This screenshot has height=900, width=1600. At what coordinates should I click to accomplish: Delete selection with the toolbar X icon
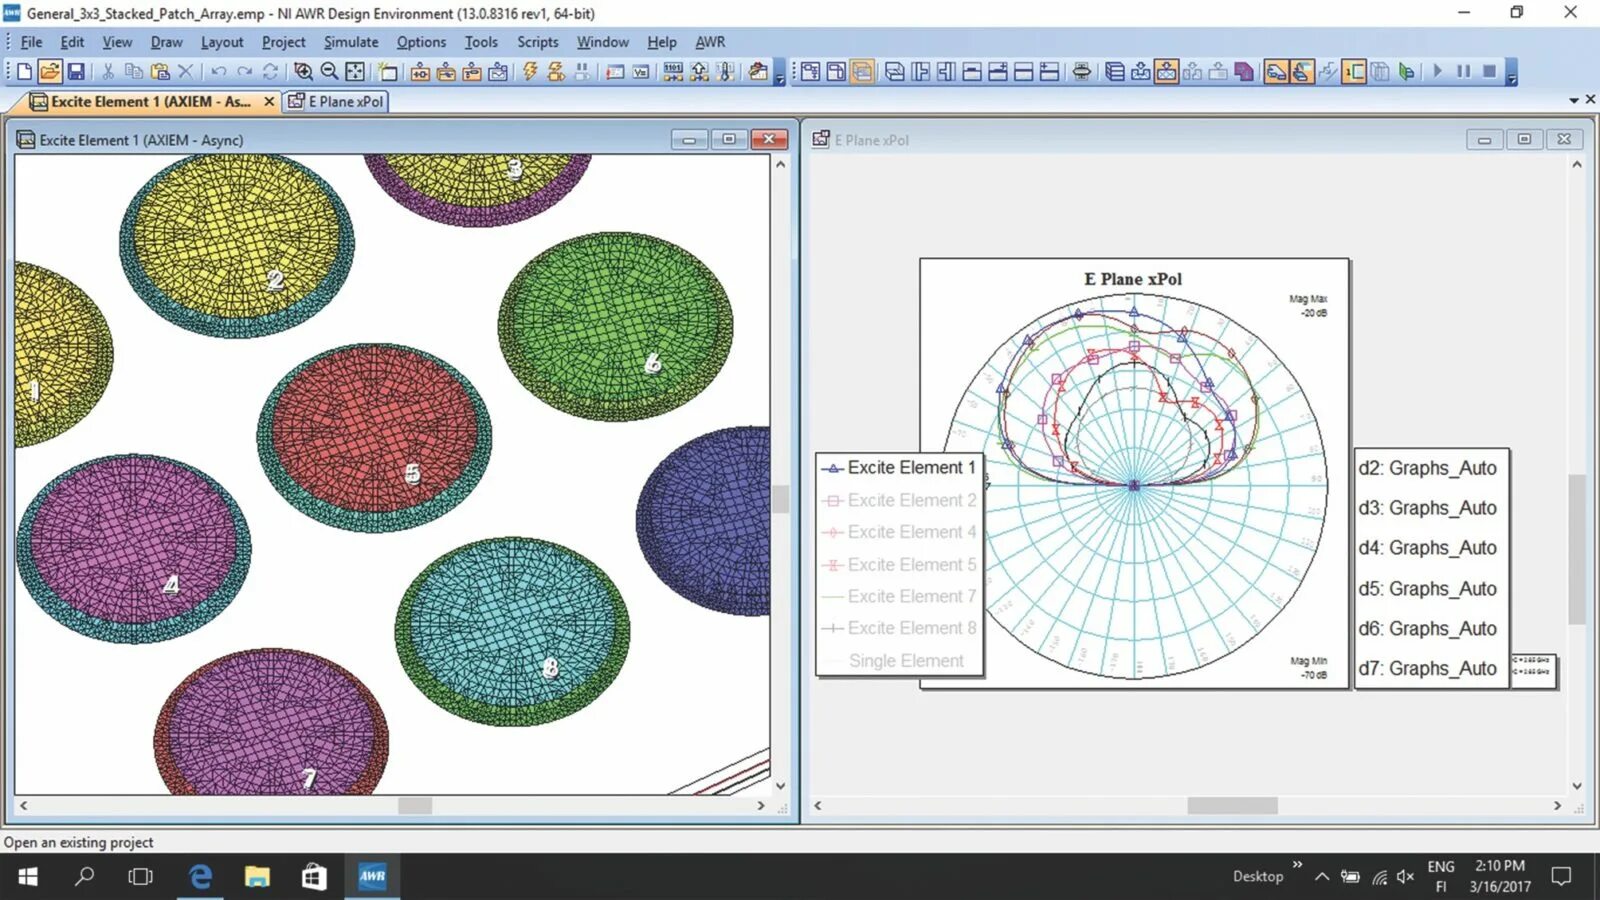tap(185, 71)
